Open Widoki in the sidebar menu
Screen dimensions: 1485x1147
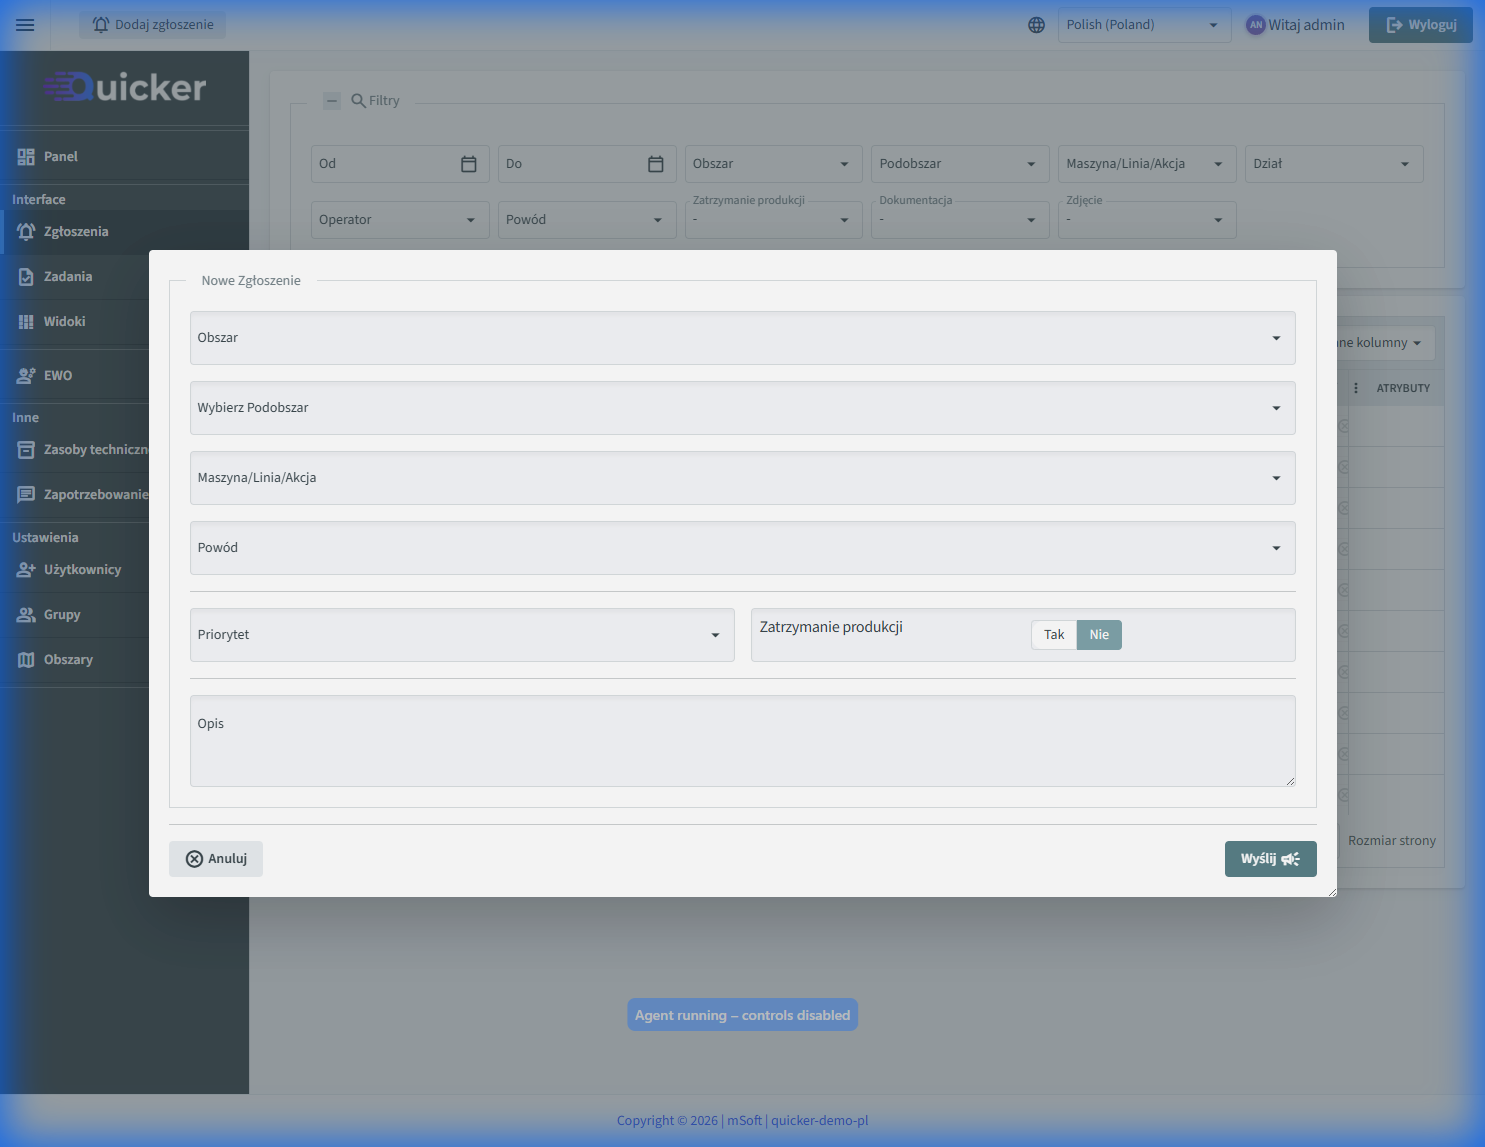(64, 322)
